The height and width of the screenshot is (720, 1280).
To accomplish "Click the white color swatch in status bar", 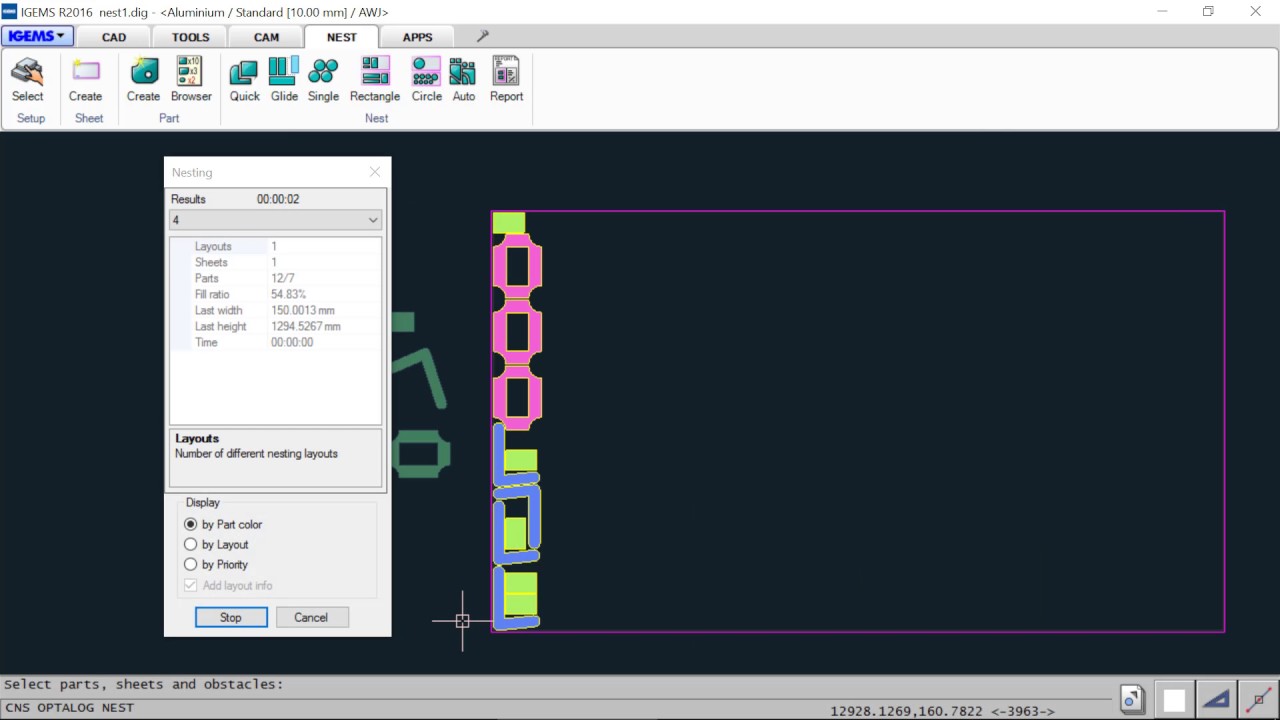I will pyautogui.click(x=1174, y=699).
